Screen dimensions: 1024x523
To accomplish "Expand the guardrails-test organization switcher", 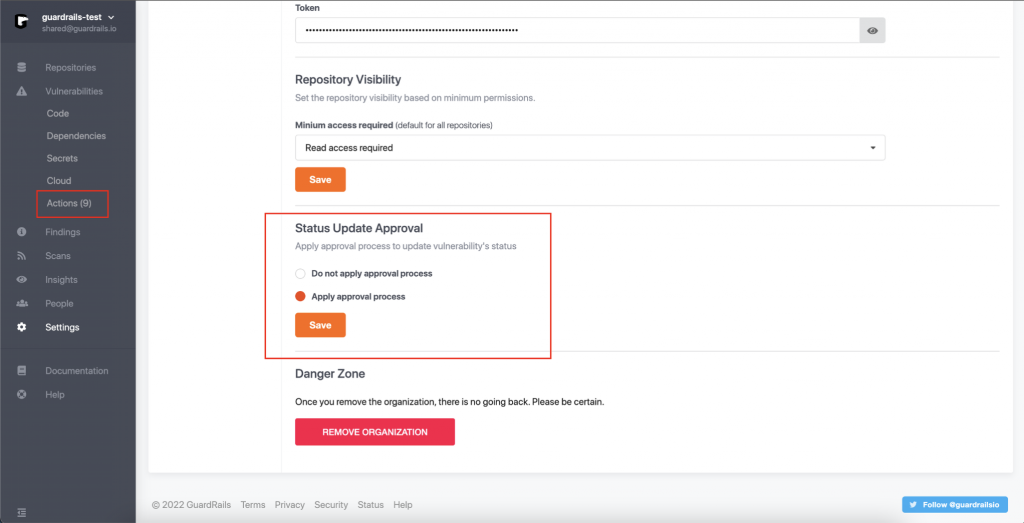I will point(110,18).
